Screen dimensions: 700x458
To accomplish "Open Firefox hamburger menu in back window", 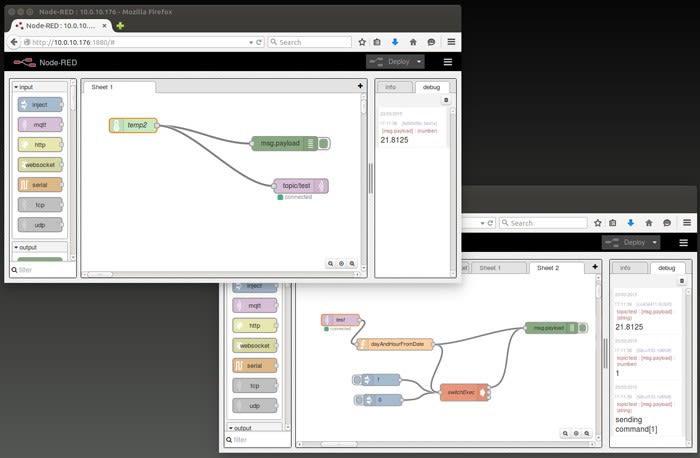I will [687, 222].
